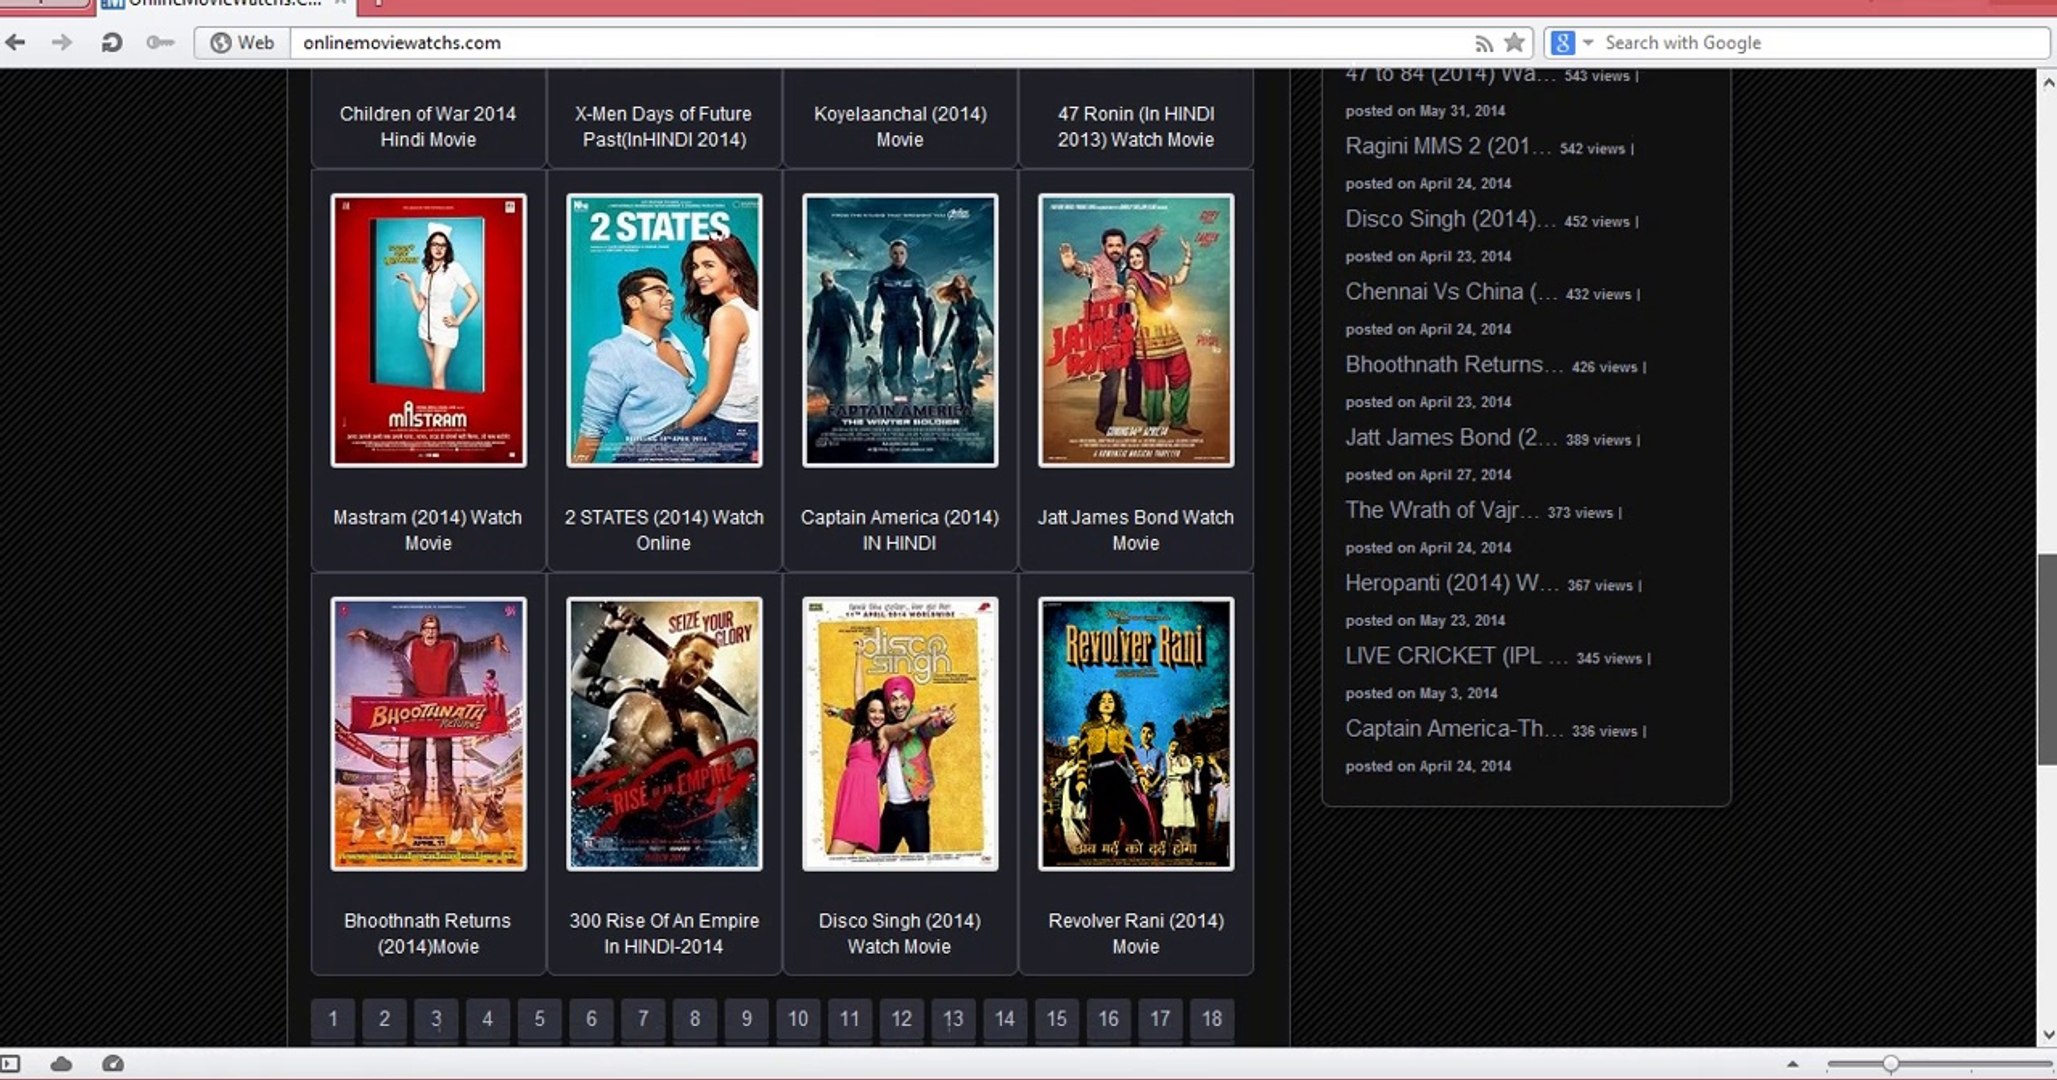Bookmark page with the star icon

pos(1515,42)
